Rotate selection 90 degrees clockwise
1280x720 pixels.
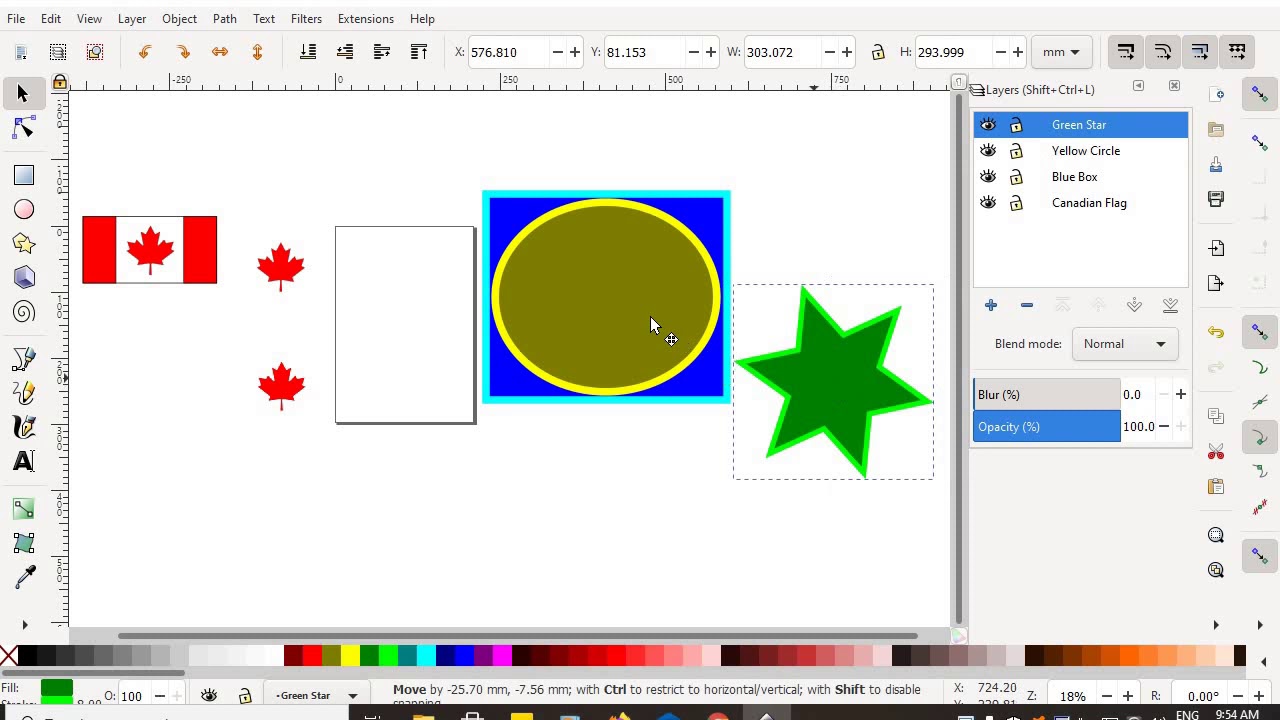click(x=182, y=52)
